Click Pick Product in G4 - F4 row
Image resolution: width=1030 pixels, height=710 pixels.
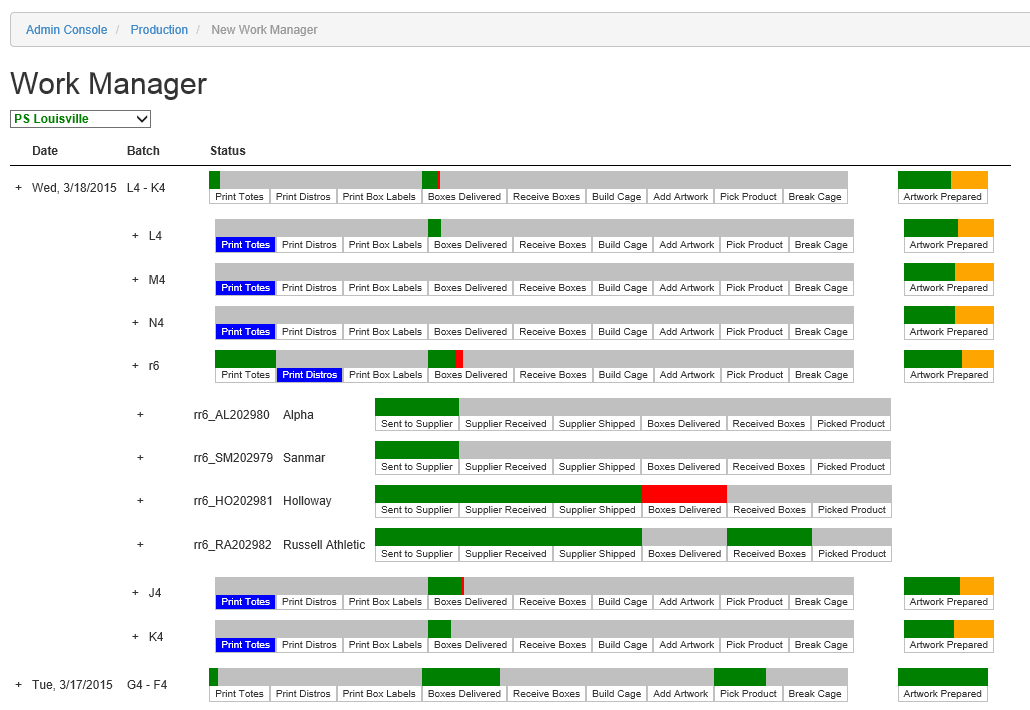tap(748, 694)
